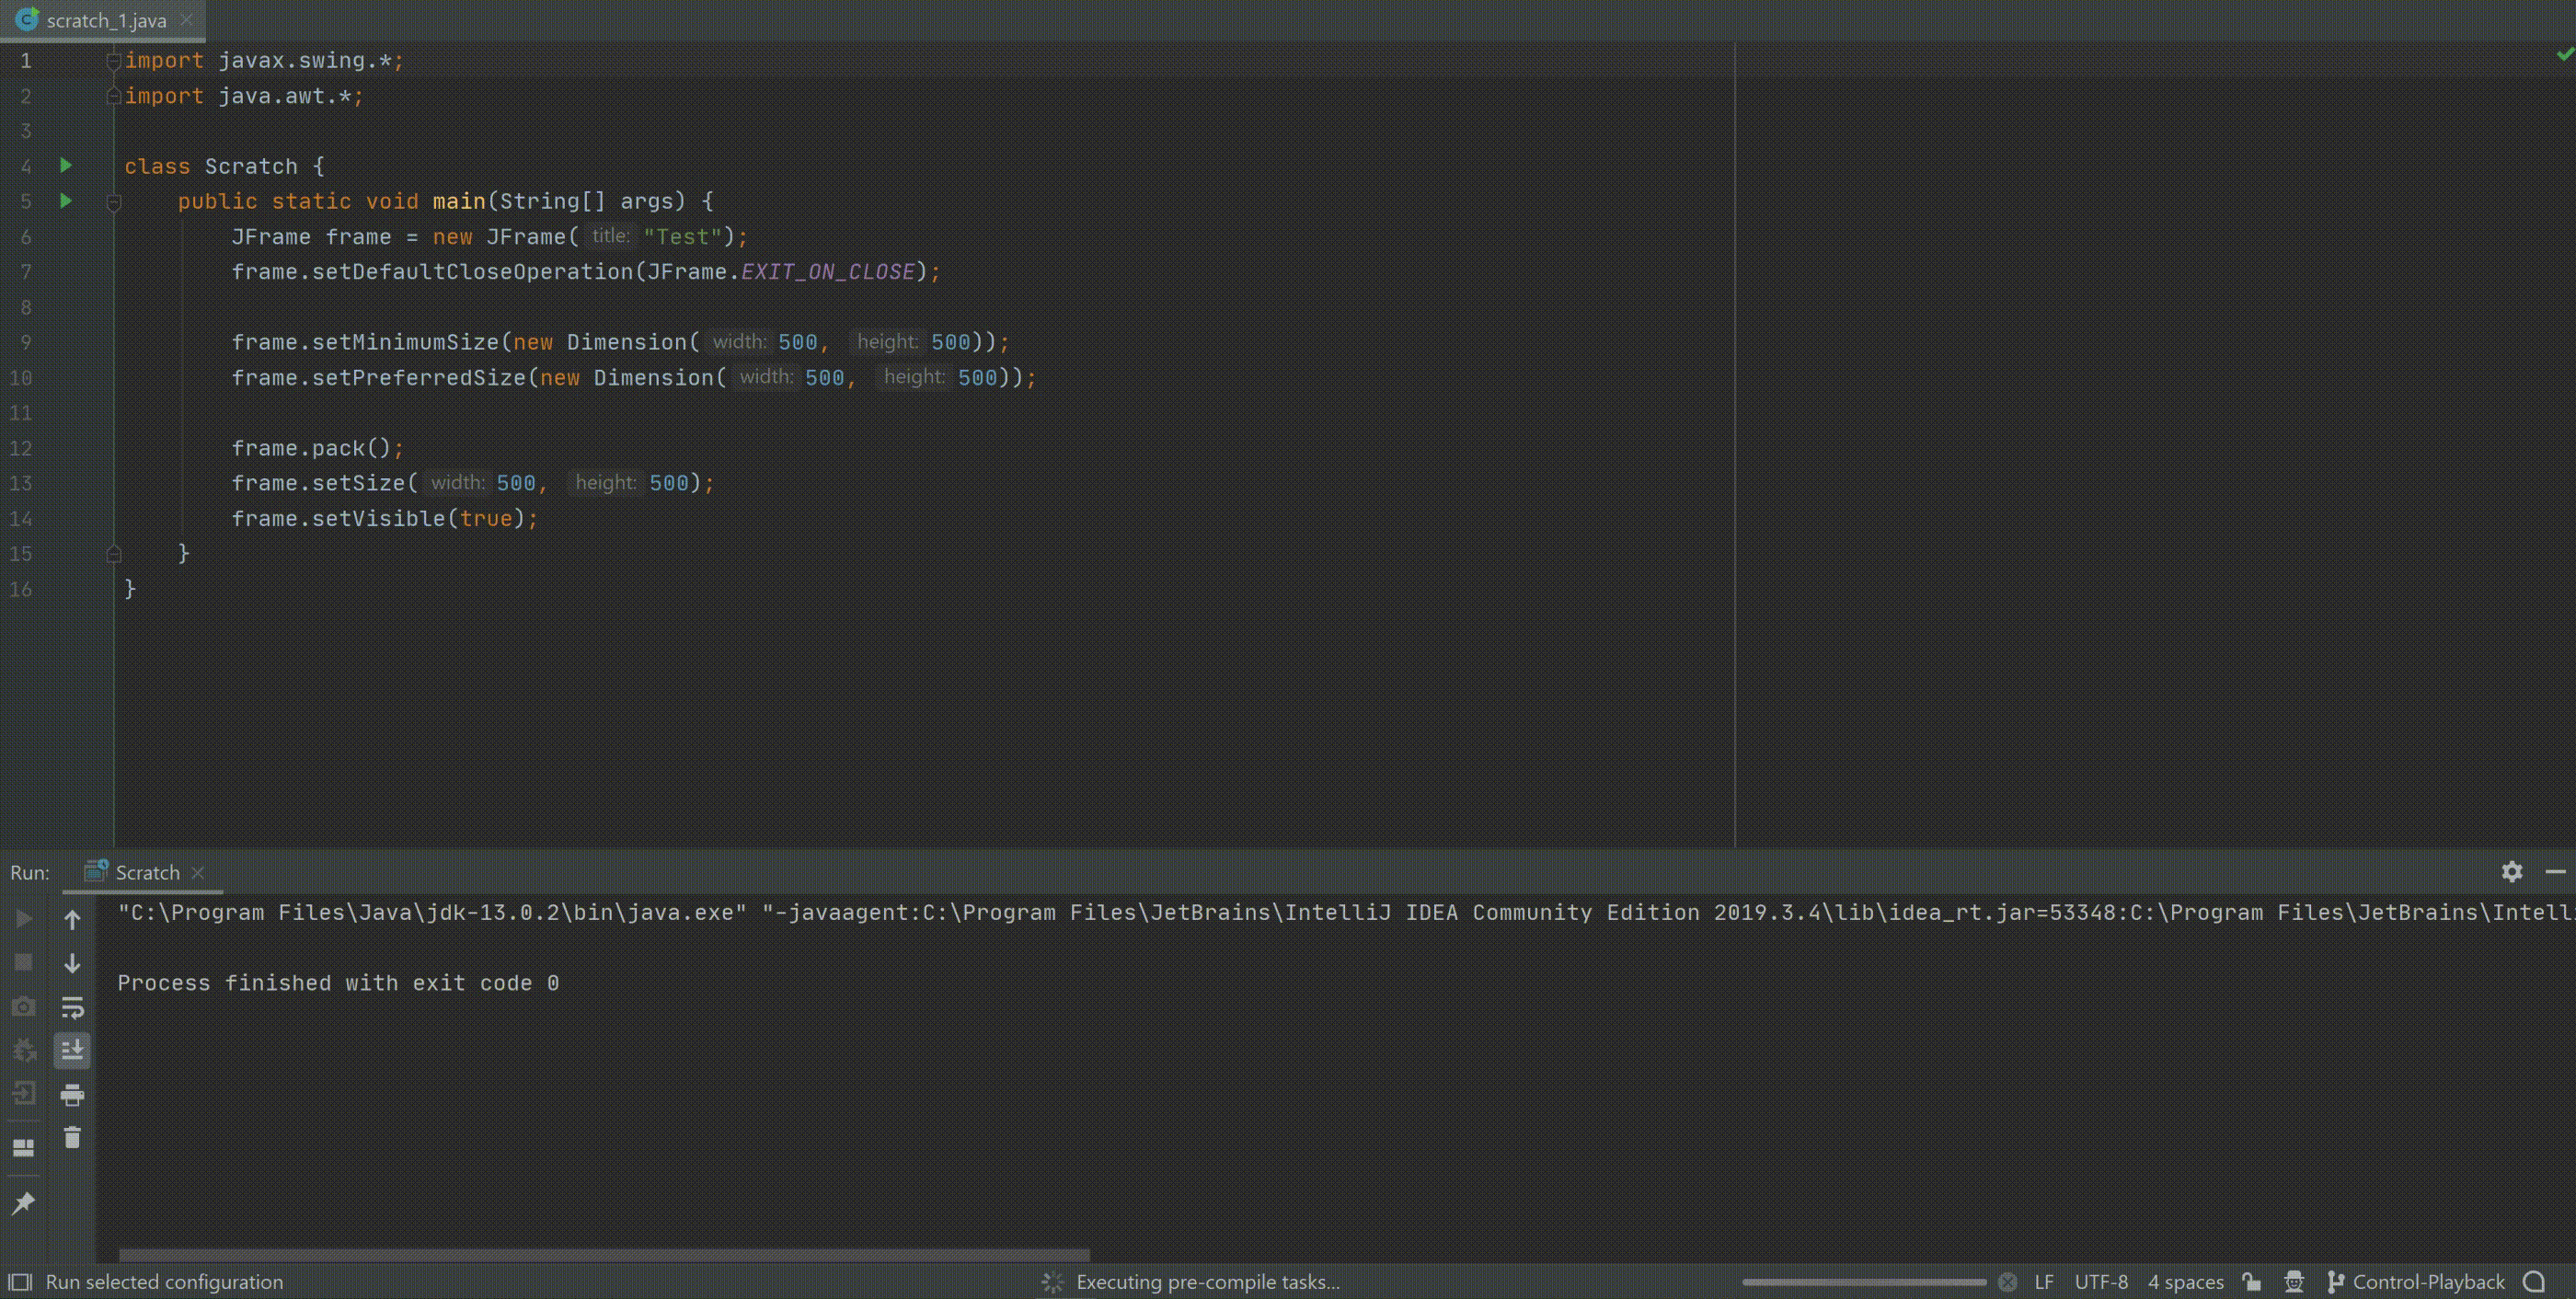The height and width of the screenshot is (1299, 2576).
Task: Collapse the javax.swing import fold region
Action: [x=113, y=60]
